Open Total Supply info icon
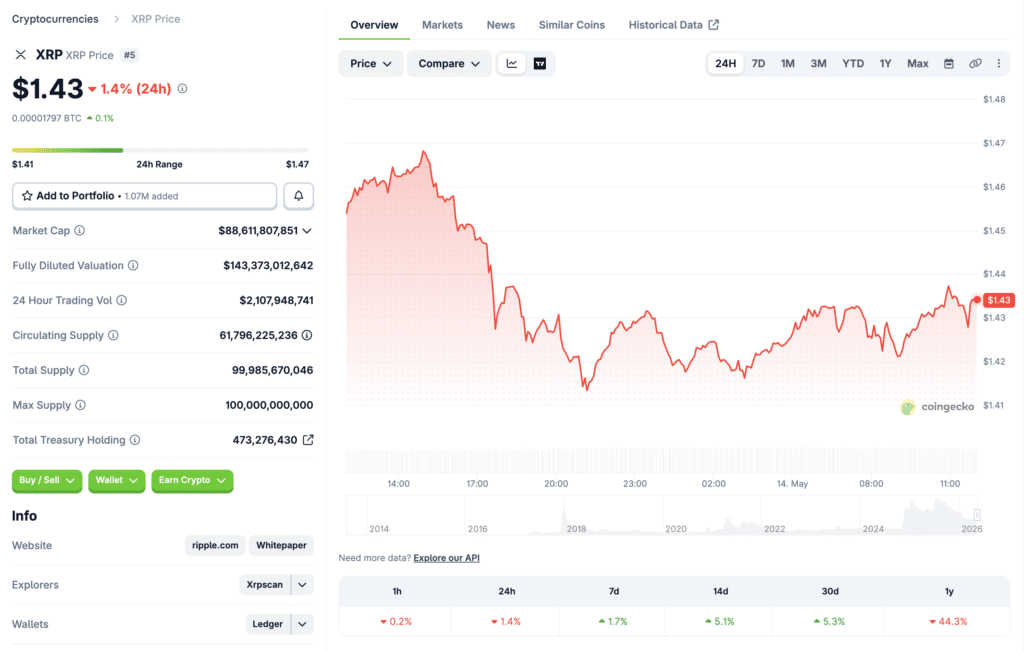This screenshot has width=1024, height=652. tap(84, 370)
